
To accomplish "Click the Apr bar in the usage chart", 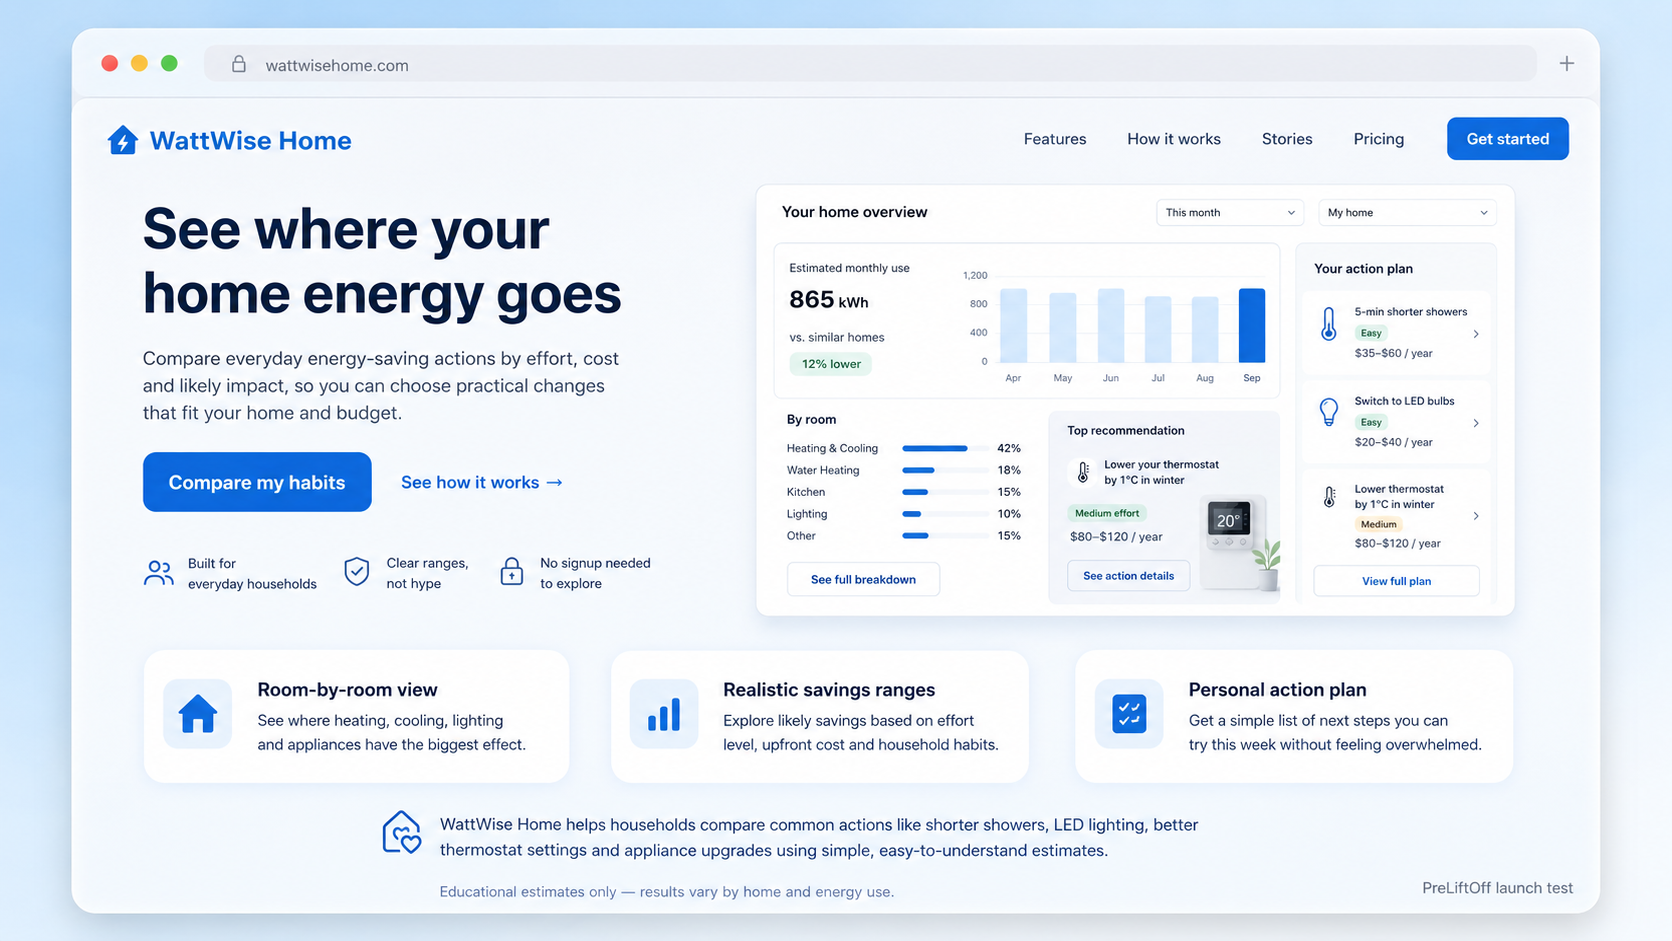I will (x=1014, y=325).
